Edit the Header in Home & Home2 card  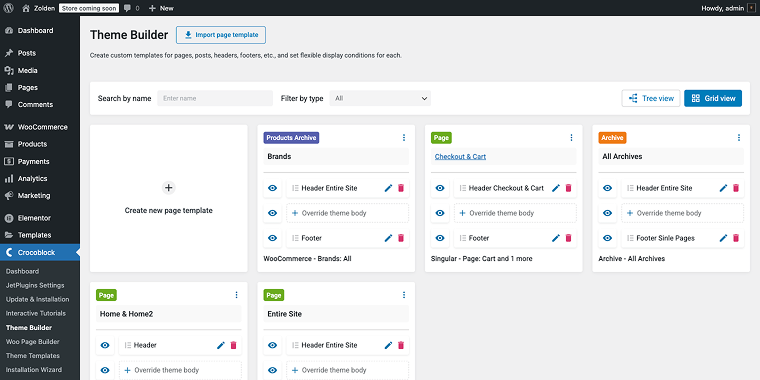221,345
